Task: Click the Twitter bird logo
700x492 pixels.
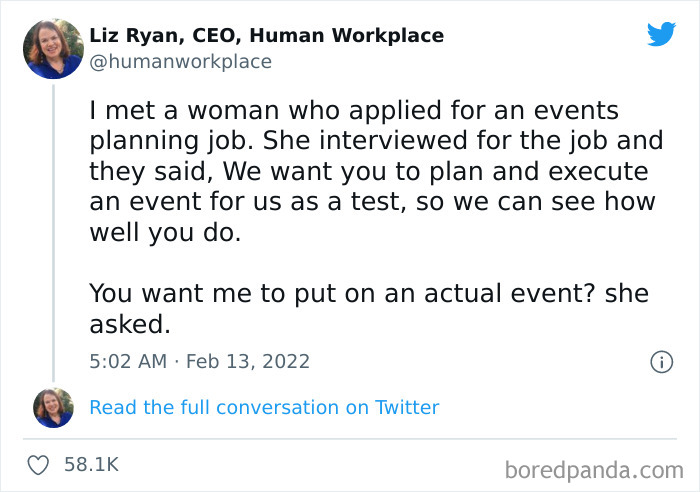Action: 661,35
